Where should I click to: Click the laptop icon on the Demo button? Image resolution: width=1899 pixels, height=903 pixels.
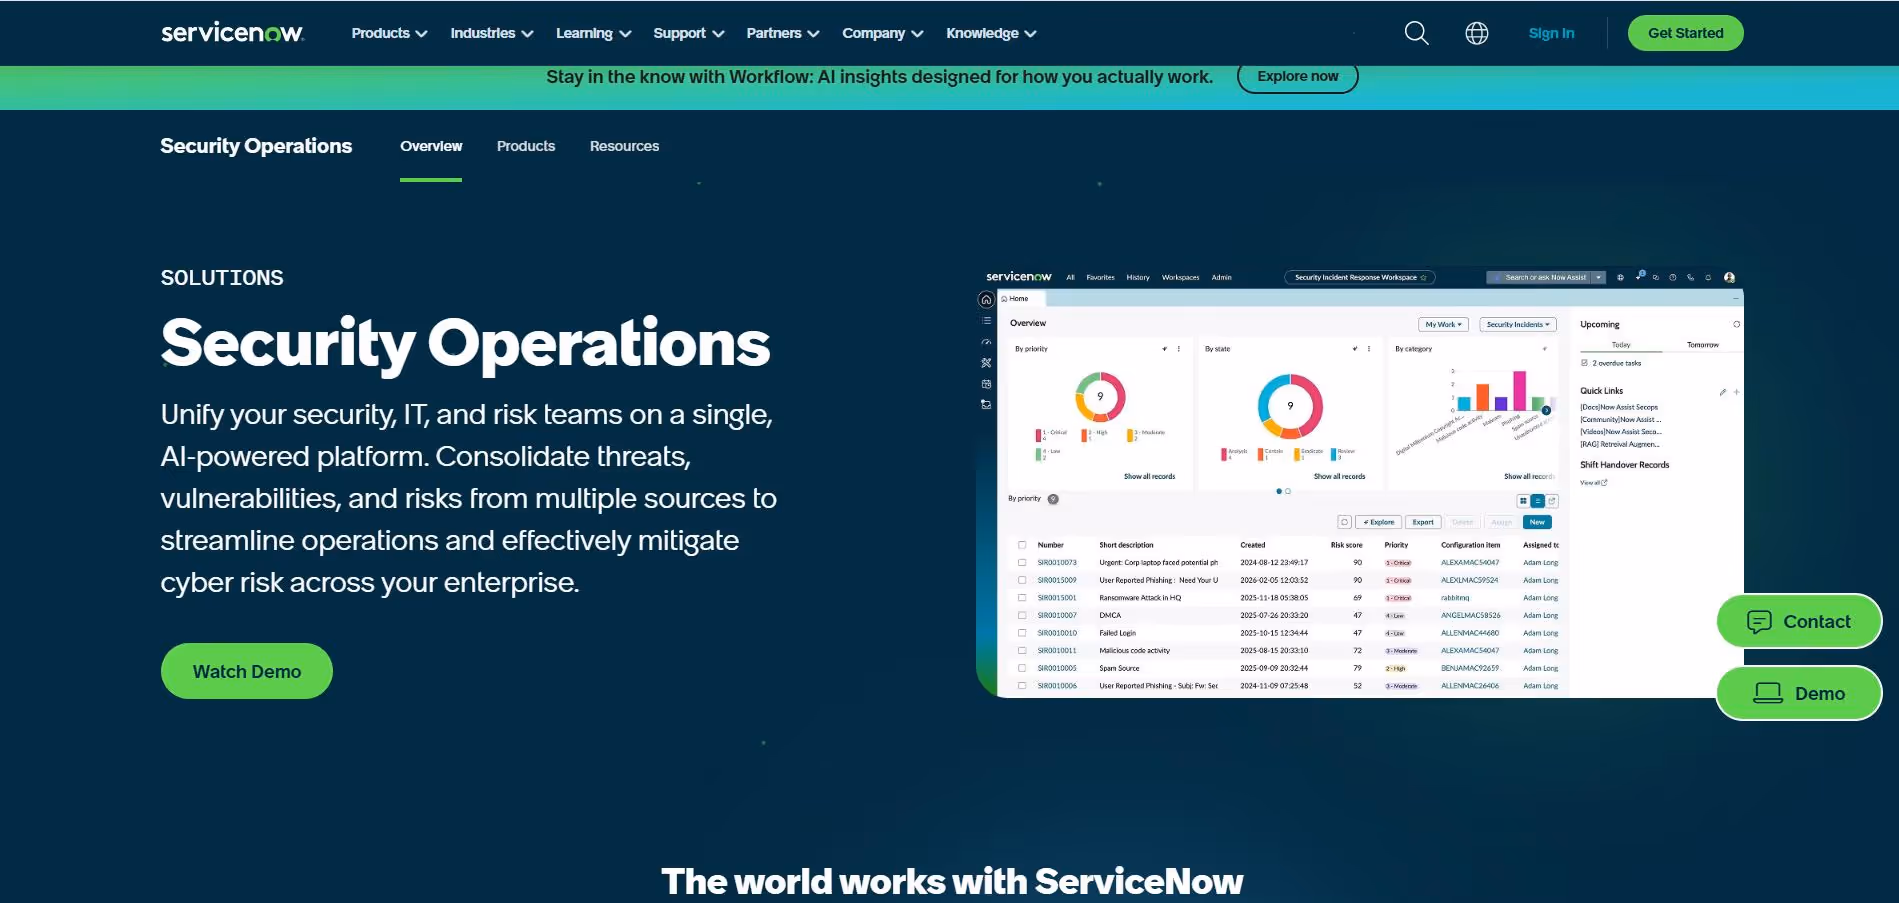point(1768,693)
